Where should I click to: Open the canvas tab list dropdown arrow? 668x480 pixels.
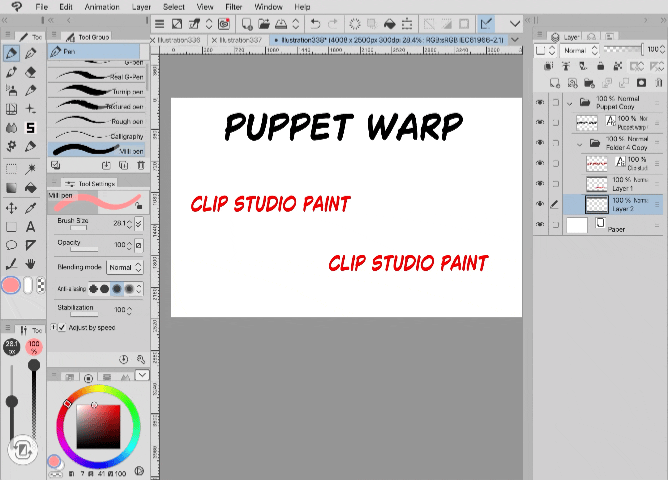tap(515, 40)
